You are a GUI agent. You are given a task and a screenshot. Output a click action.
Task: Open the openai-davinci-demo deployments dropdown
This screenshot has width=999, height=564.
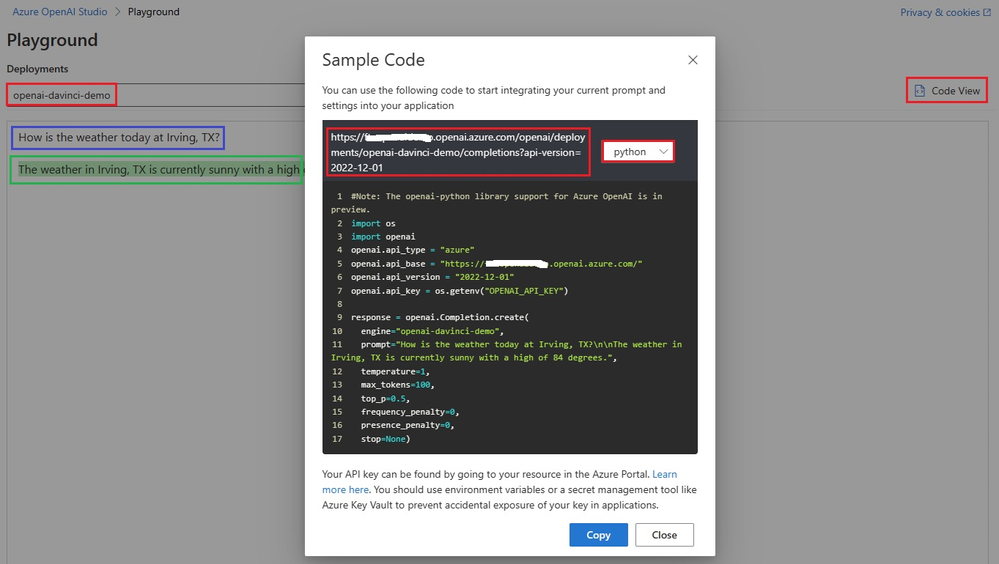pyautogui.click(x=156, y=95)
